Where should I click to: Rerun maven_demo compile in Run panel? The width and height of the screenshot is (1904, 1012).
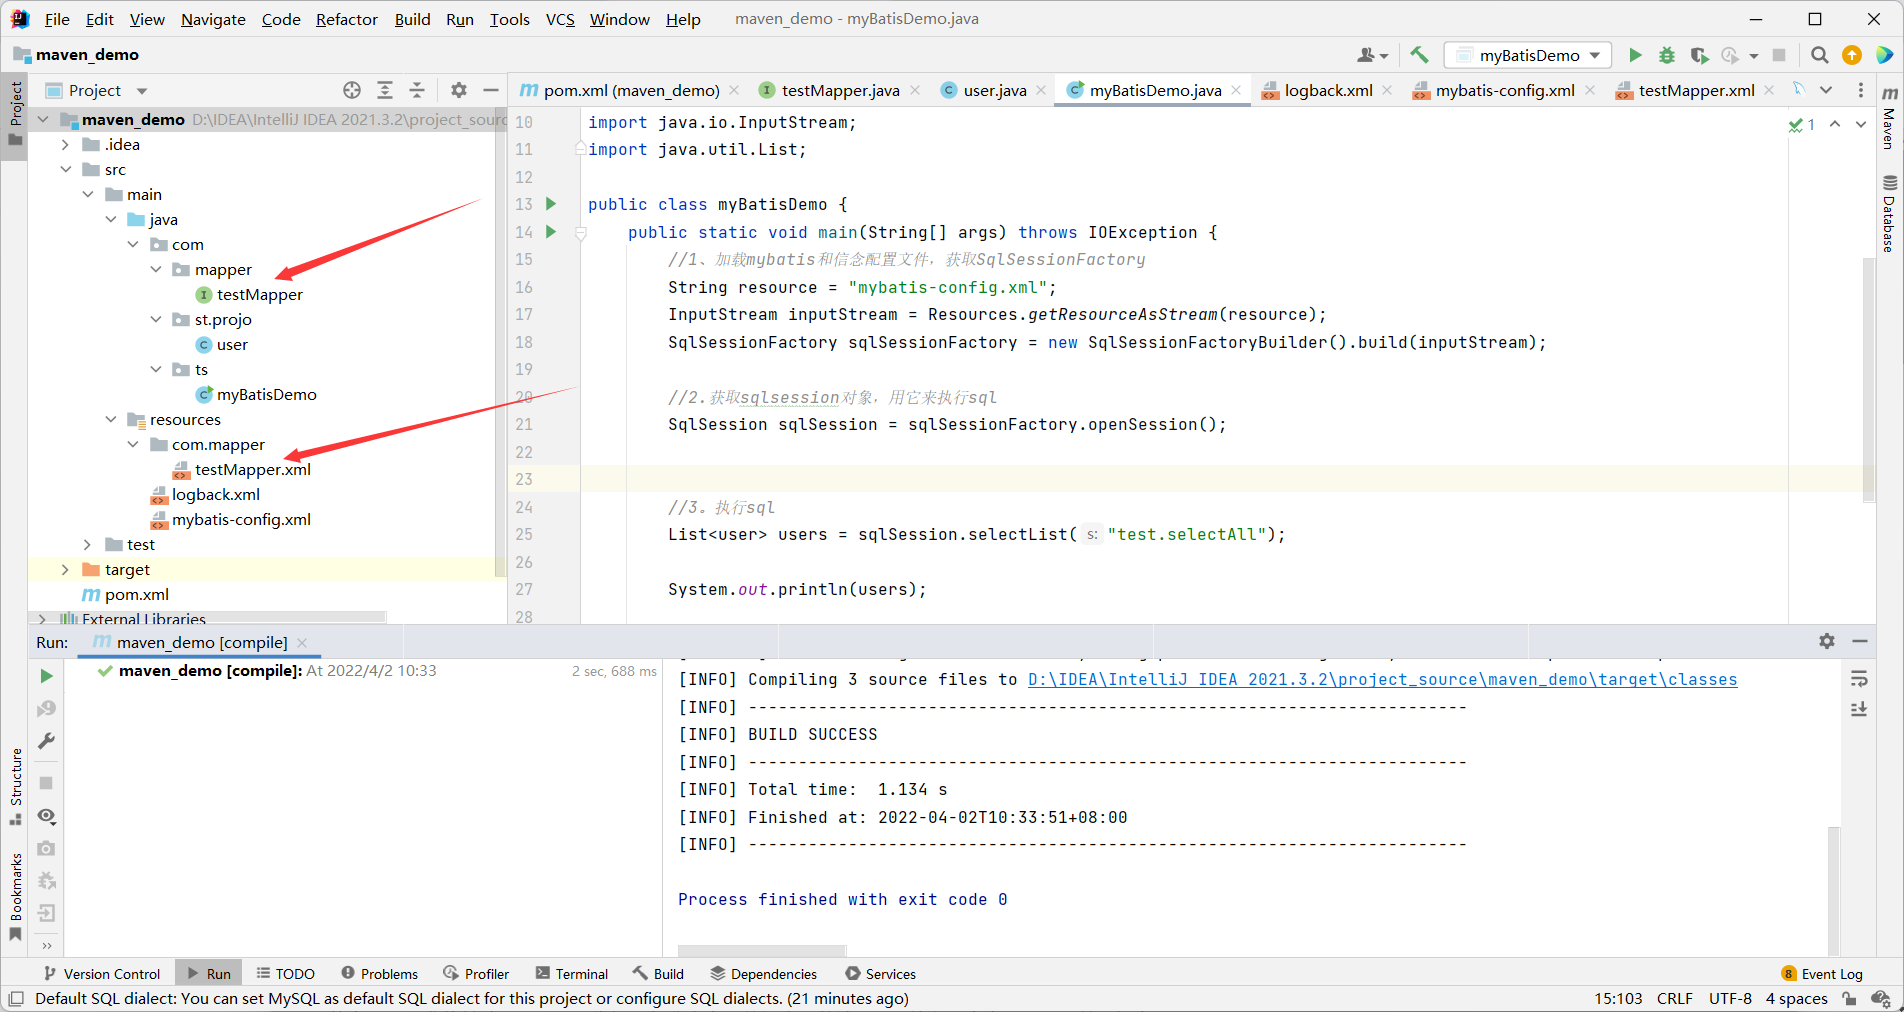(46, 676)
